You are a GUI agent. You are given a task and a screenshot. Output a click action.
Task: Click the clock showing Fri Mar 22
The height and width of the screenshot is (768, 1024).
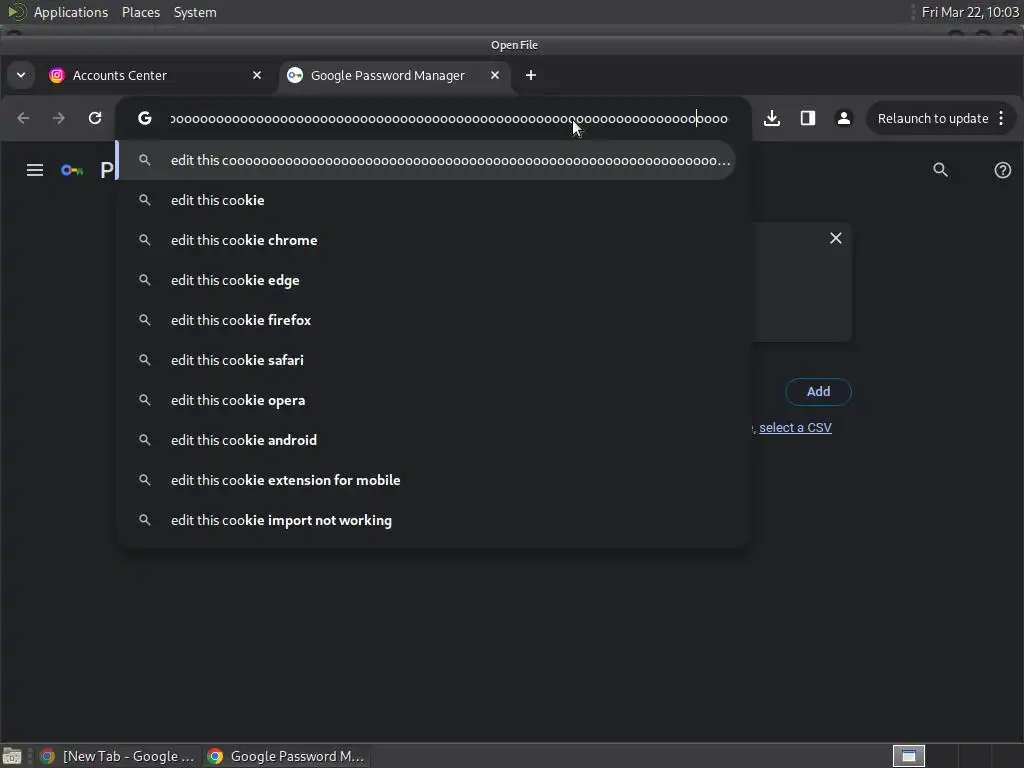(970, 12)
